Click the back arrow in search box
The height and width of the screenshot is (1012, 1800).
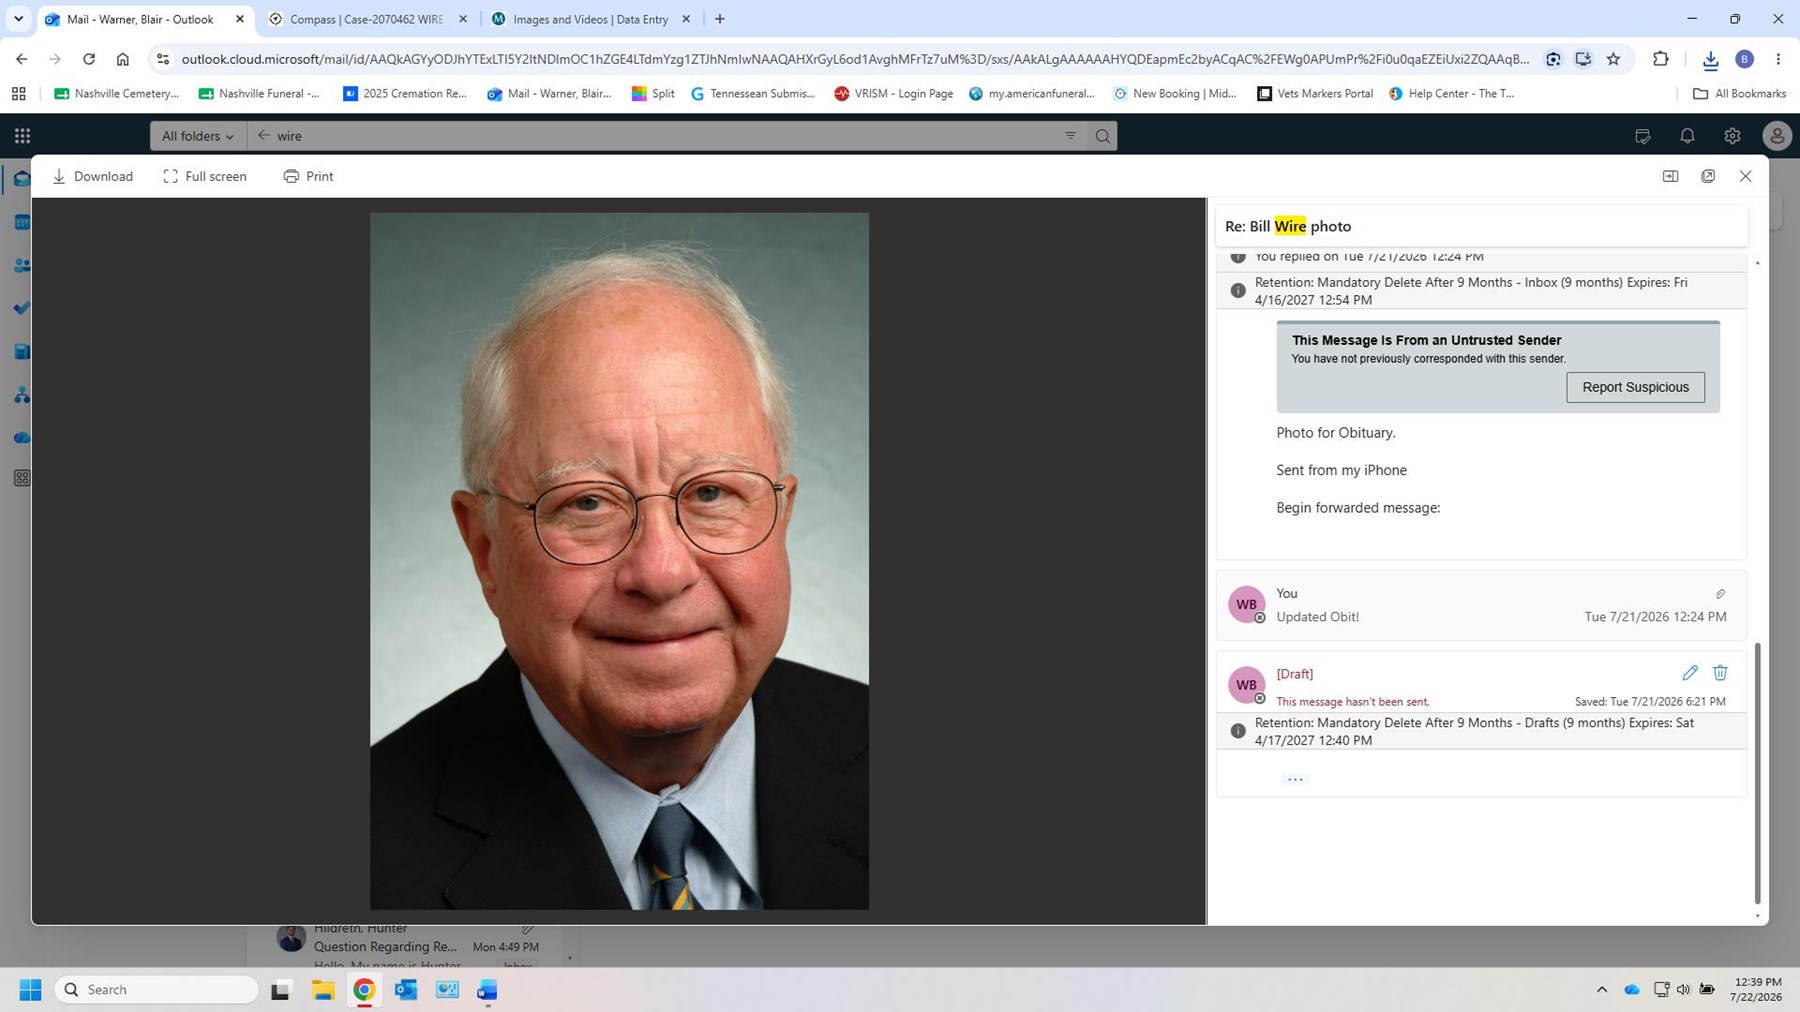(264, 136)
